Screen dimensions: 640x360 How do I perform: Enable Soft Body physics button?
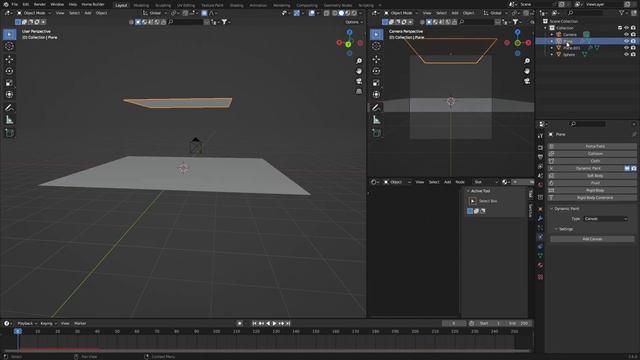click(592, 176)
